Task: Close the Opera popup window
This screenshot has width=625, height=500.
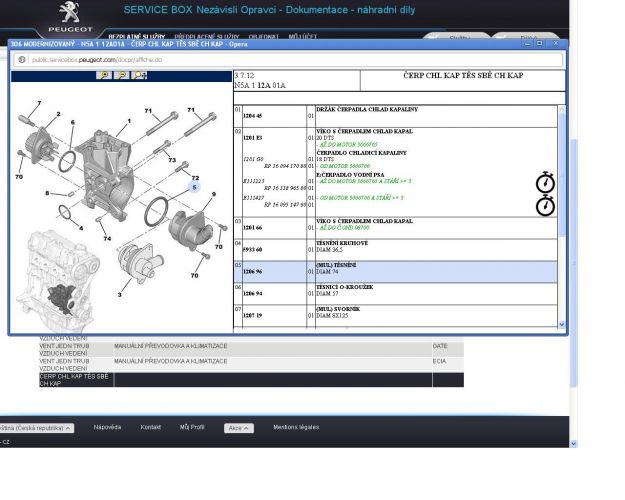Action: coord(556,43)
